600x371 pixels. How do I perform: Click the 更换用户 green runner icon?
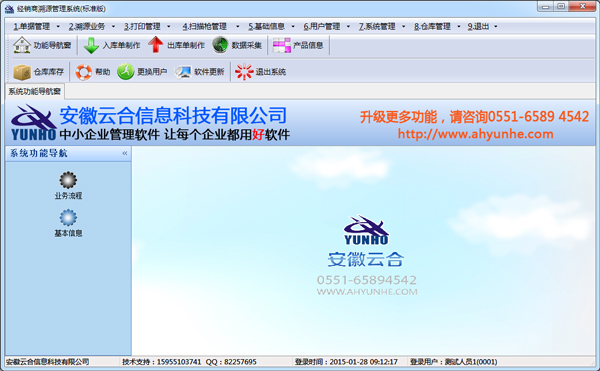coord(125,72)
